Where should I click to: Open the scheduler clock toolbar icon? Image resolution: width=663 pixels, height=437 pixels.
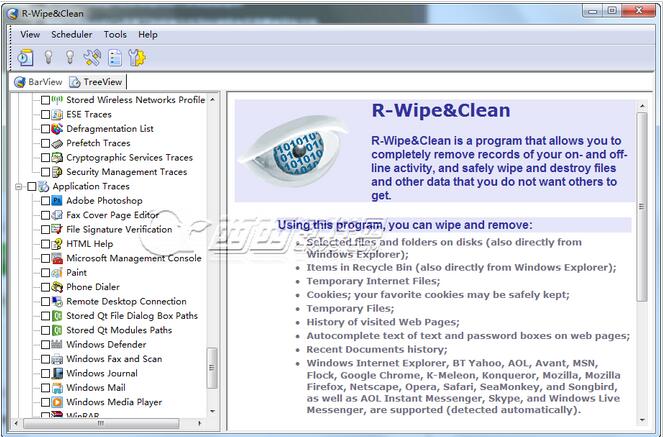tap(25, 58)
